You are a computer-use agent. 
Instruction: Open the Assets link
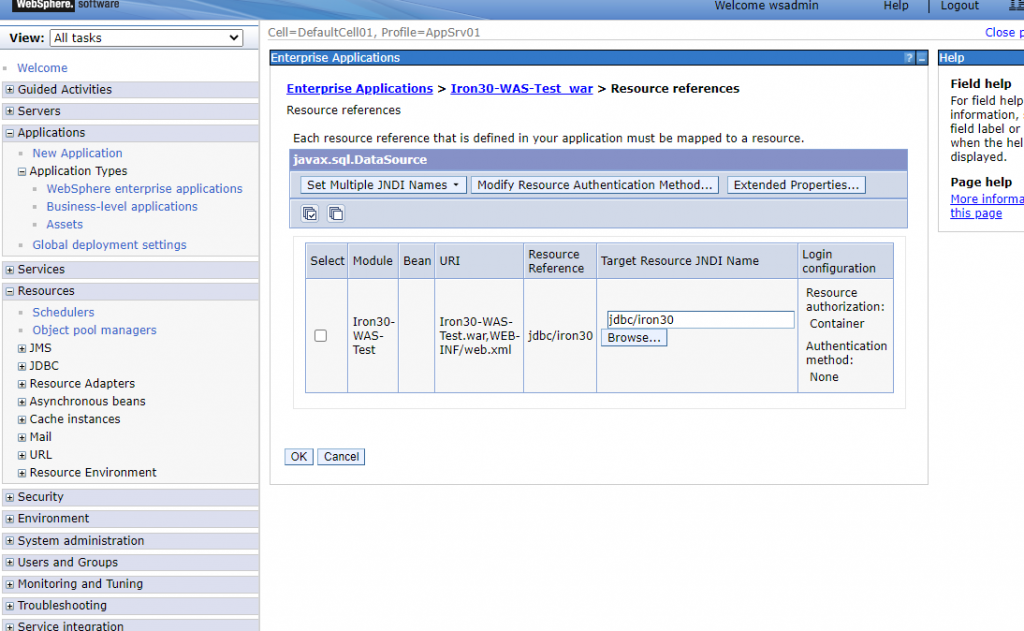coord(65,224)
